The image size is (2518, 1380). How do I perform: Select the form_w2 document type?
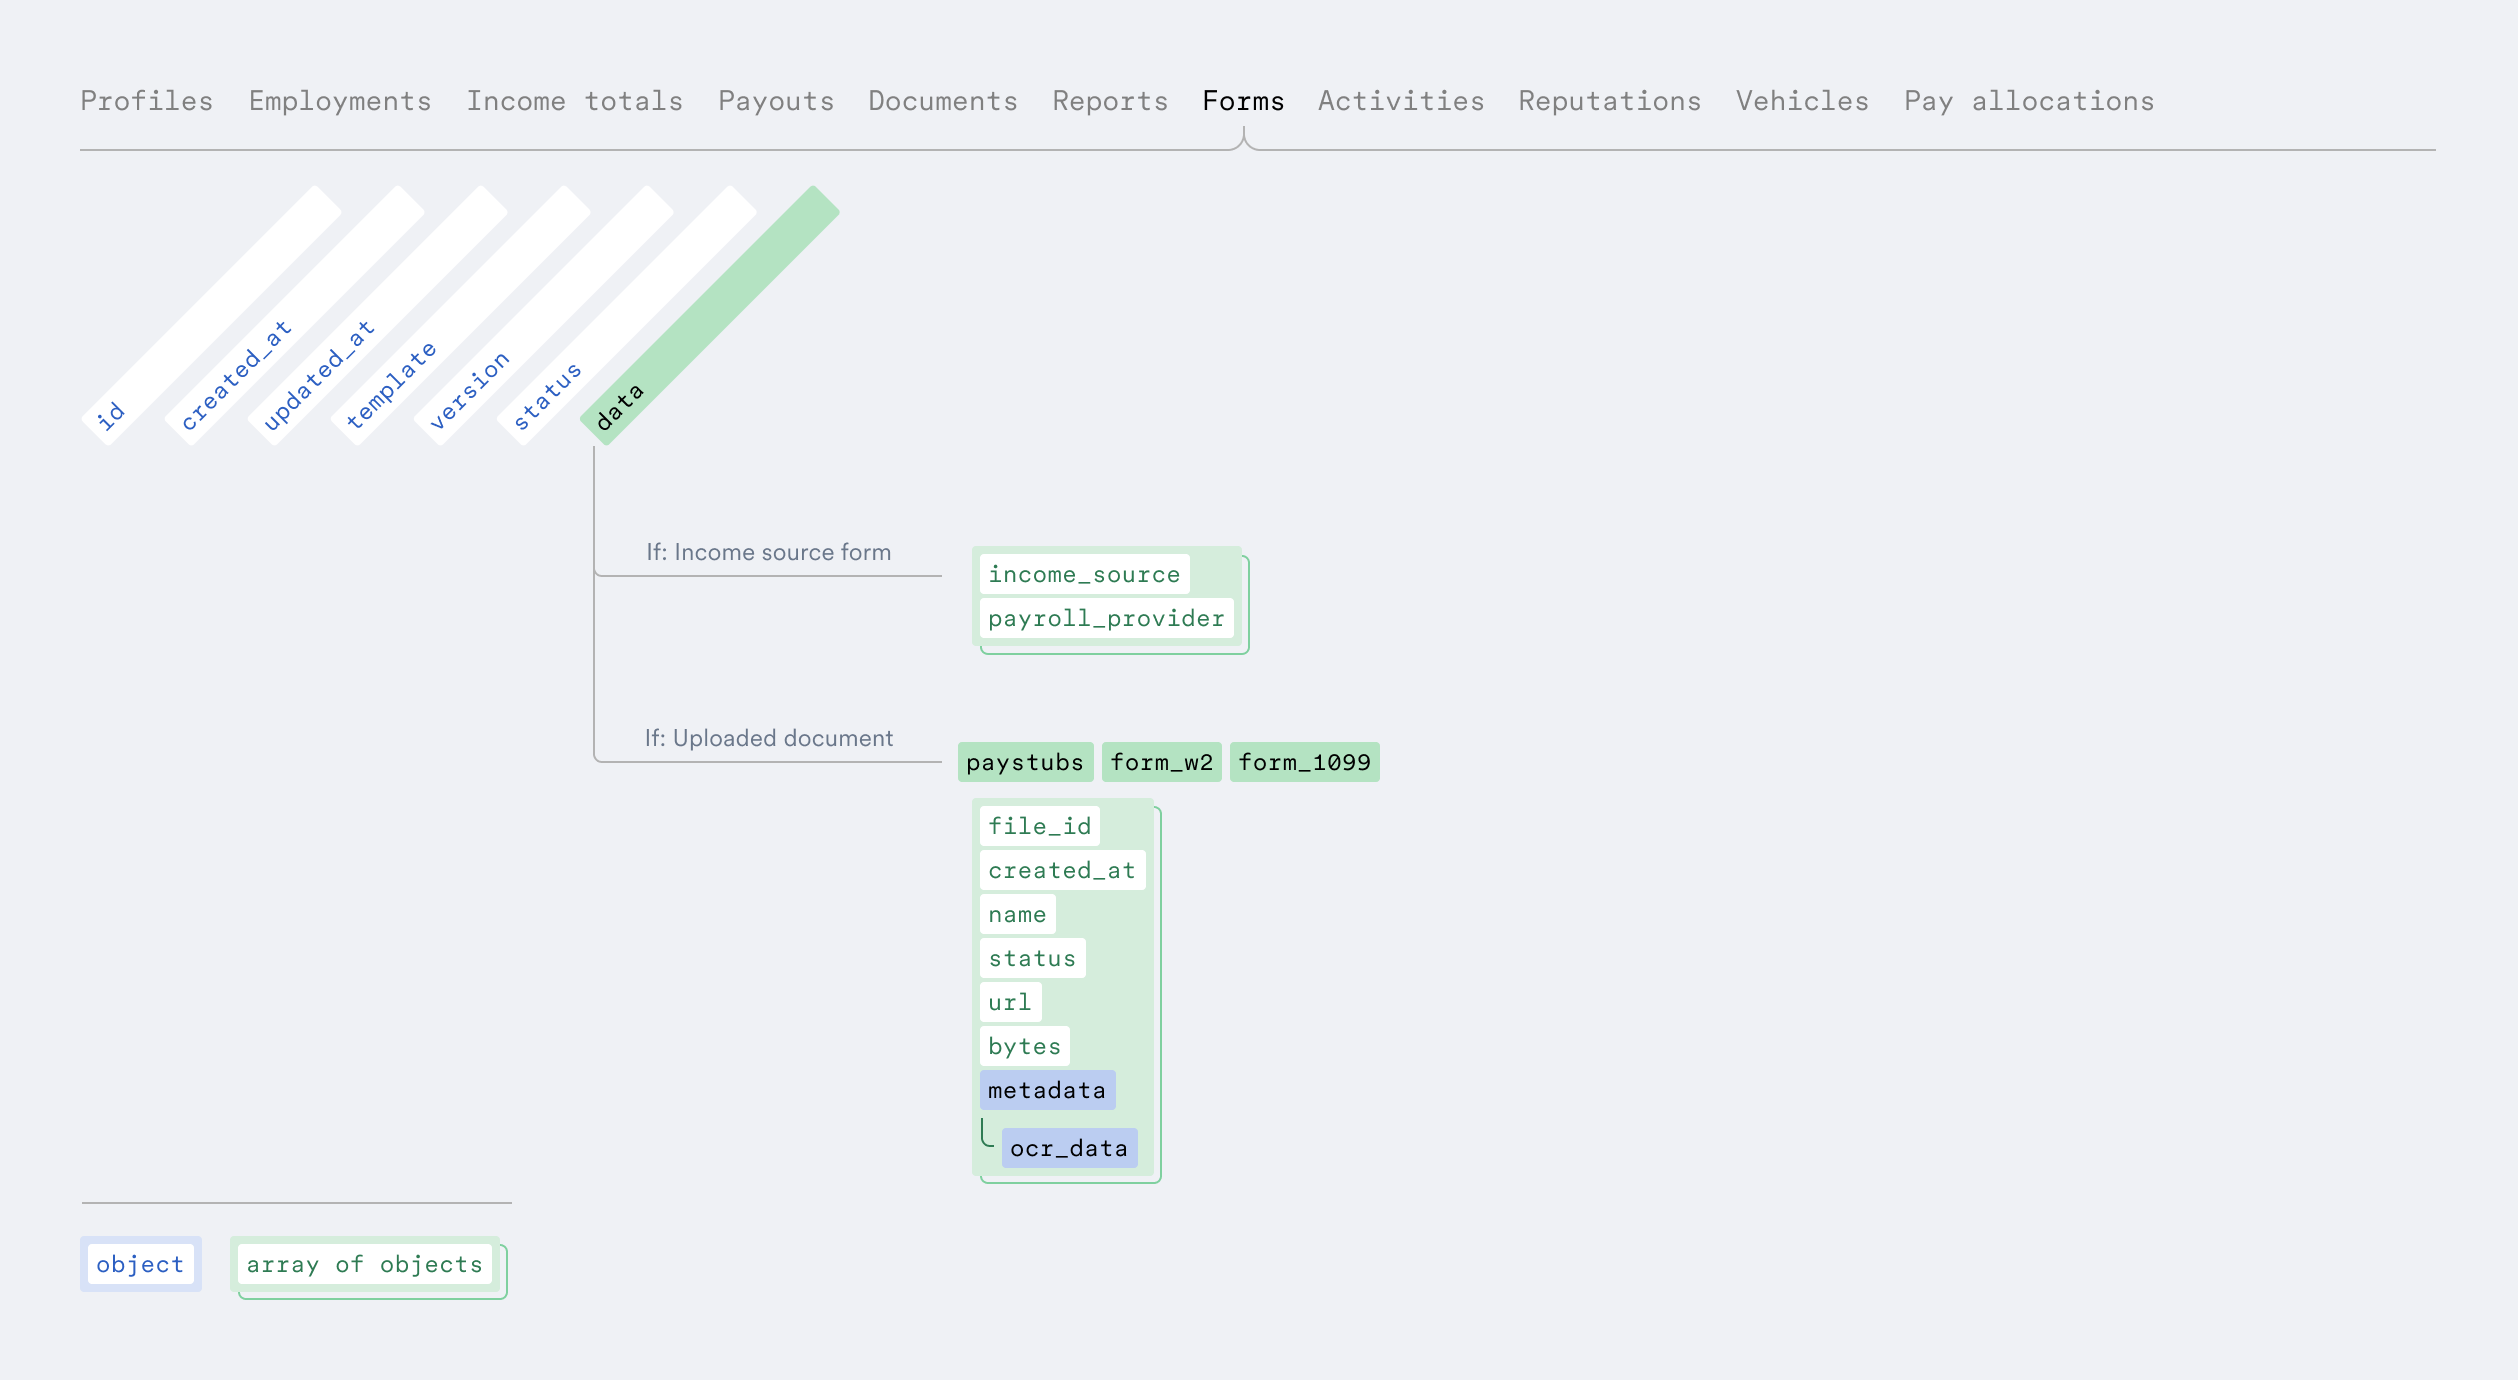click(1161, 762)
